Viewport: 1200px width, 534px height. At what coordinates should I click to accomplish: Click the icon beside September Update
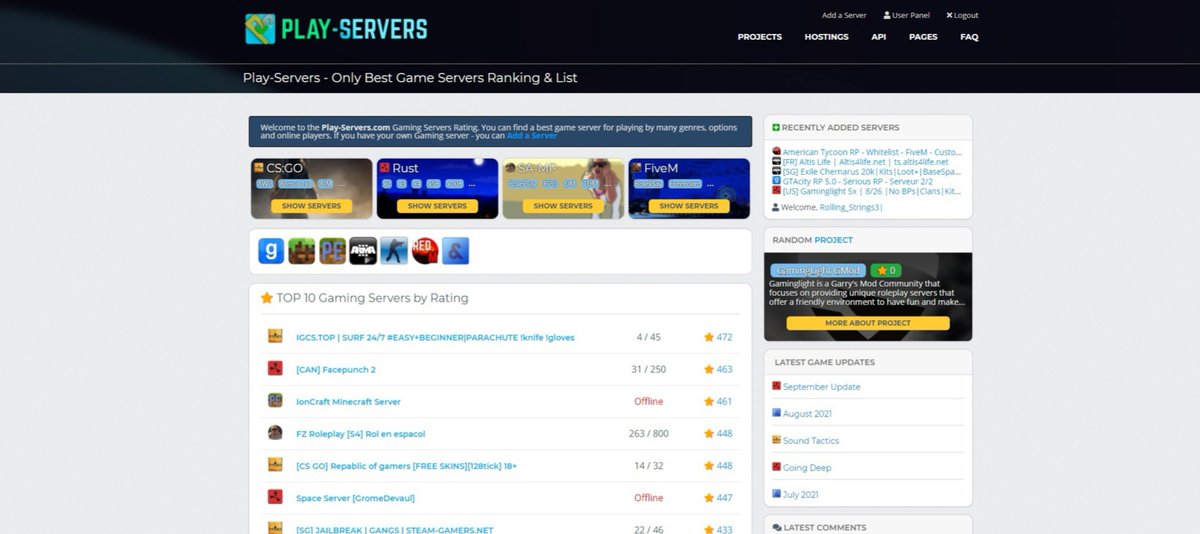tap(776, 386)
